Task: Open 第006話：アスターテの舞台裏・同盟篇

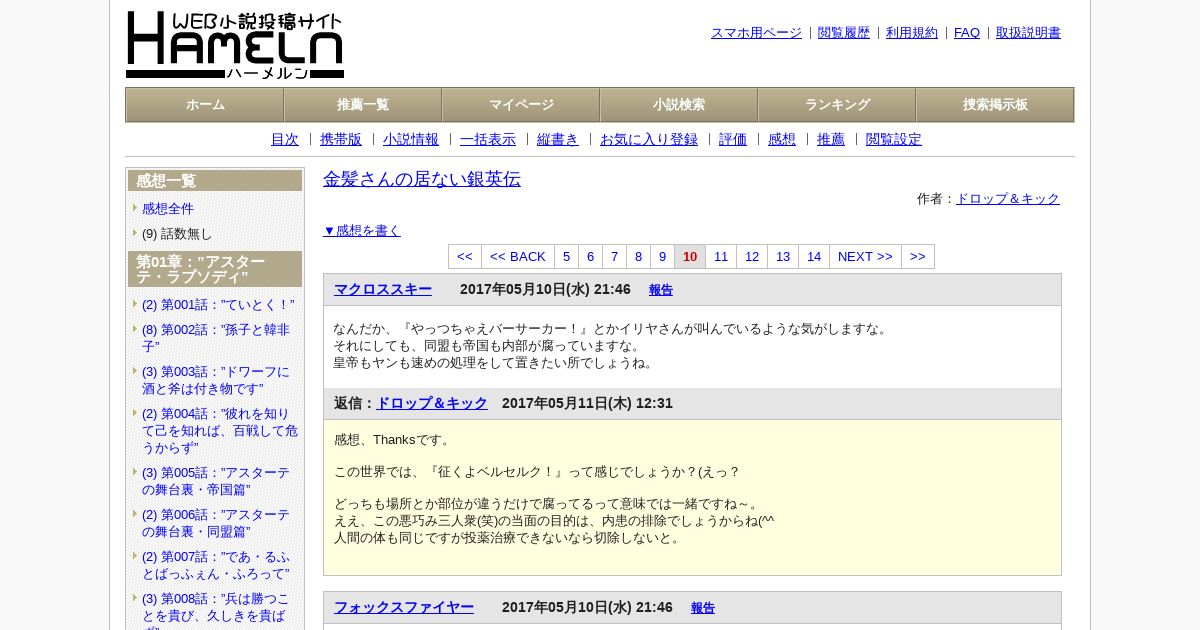Action: [216, 523]
